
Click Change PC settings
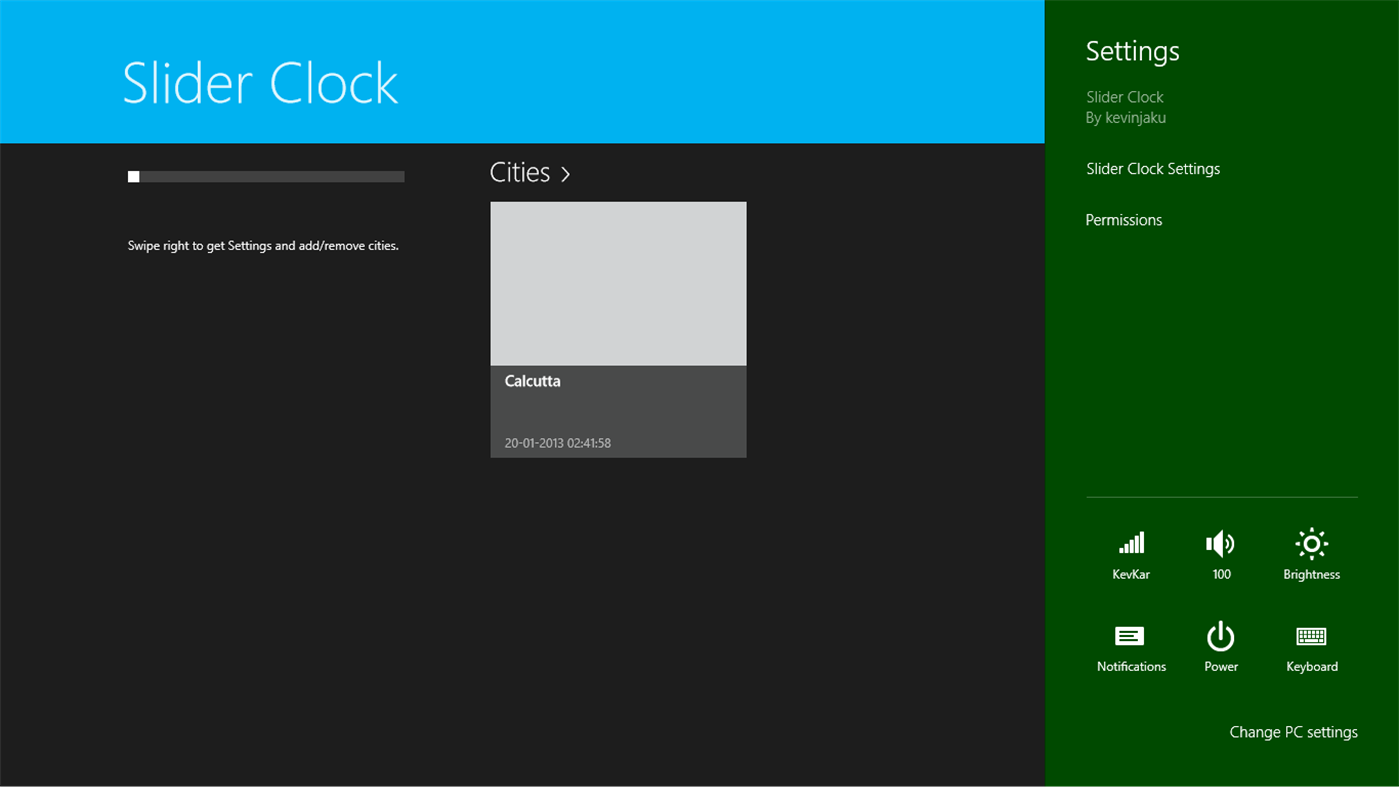tap(1293, 732)
